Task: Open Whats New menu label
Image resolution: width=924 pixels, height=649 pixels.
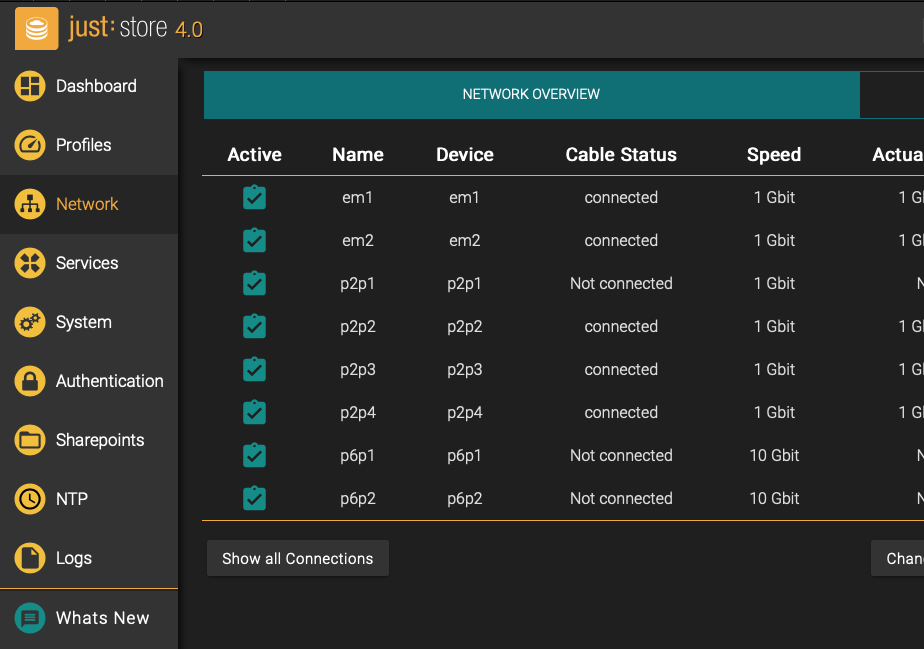Action: [103, 618]
